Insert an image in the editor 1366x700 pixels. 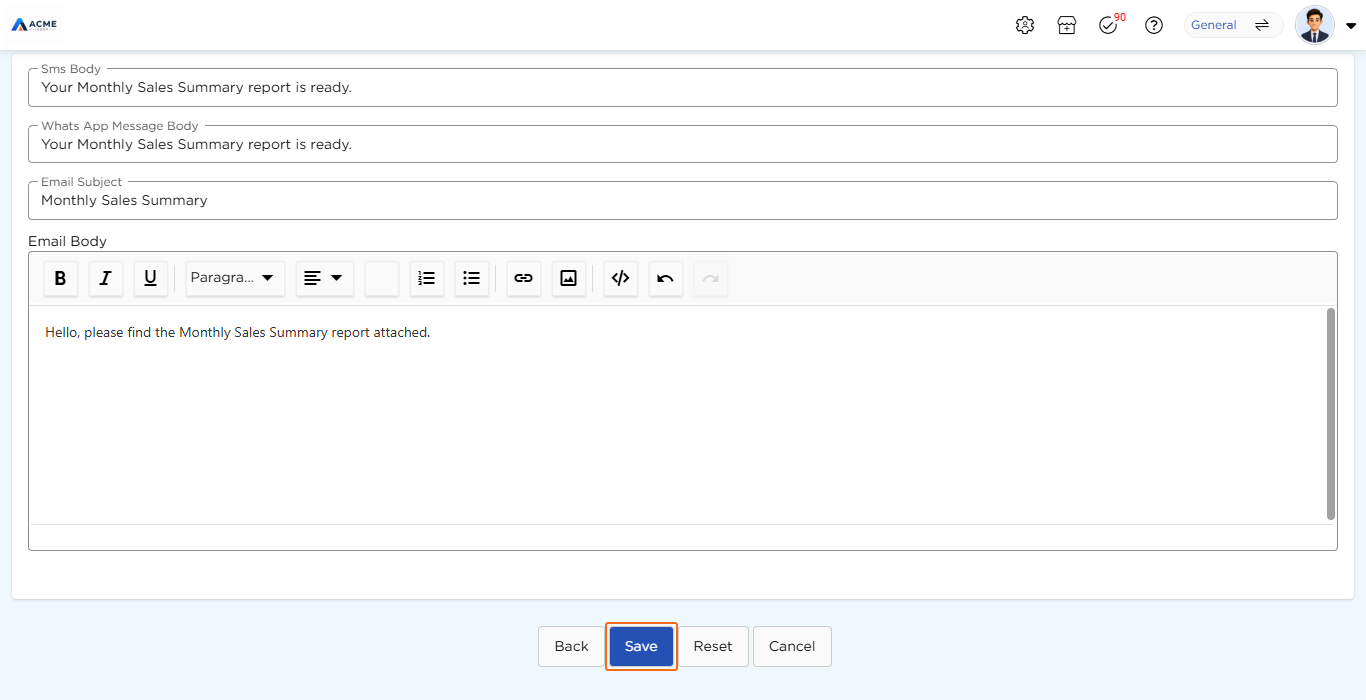568,279
